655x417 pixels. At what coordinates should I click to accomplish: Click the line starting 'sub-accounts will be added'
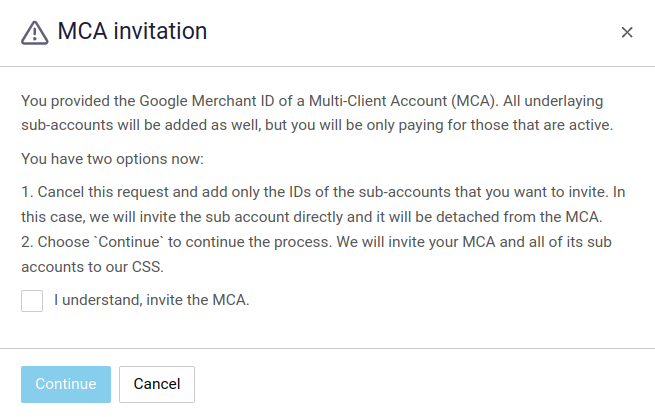(x=317, y=125)
